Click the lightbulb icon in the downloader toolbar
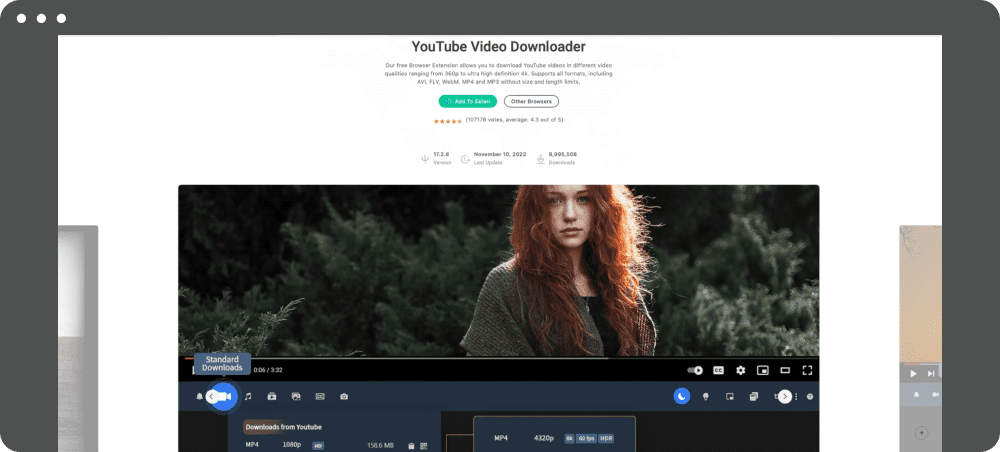 click(x=706, y=397)
